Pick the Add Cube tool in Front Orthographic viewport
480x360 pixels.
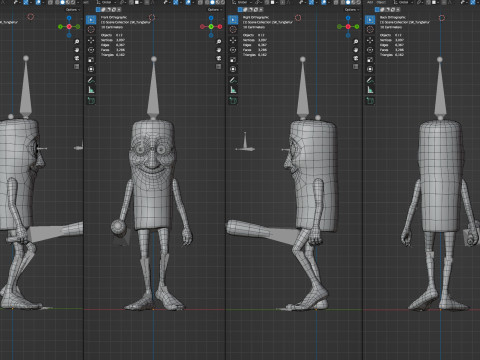[91, 100]
